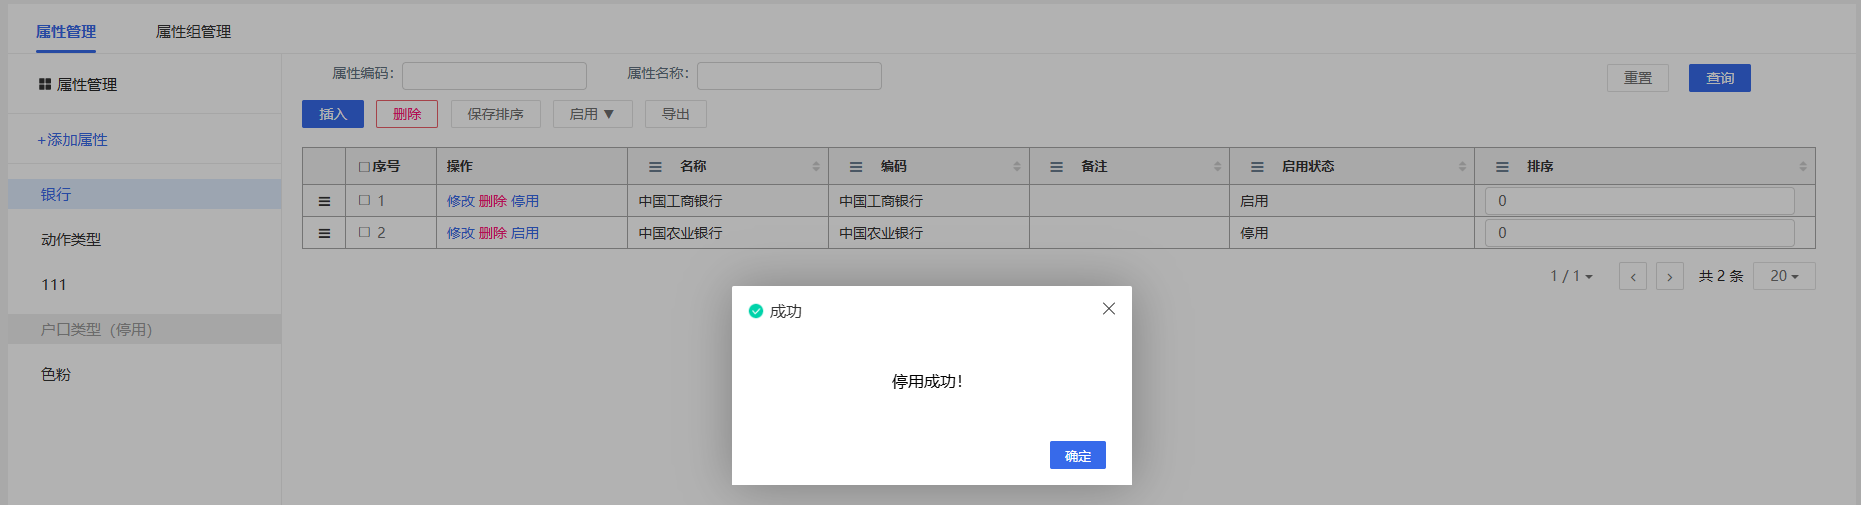Focus the 属性名称 input field
This screenshot has height=505, width=1861.
click(x=789, y=76)
